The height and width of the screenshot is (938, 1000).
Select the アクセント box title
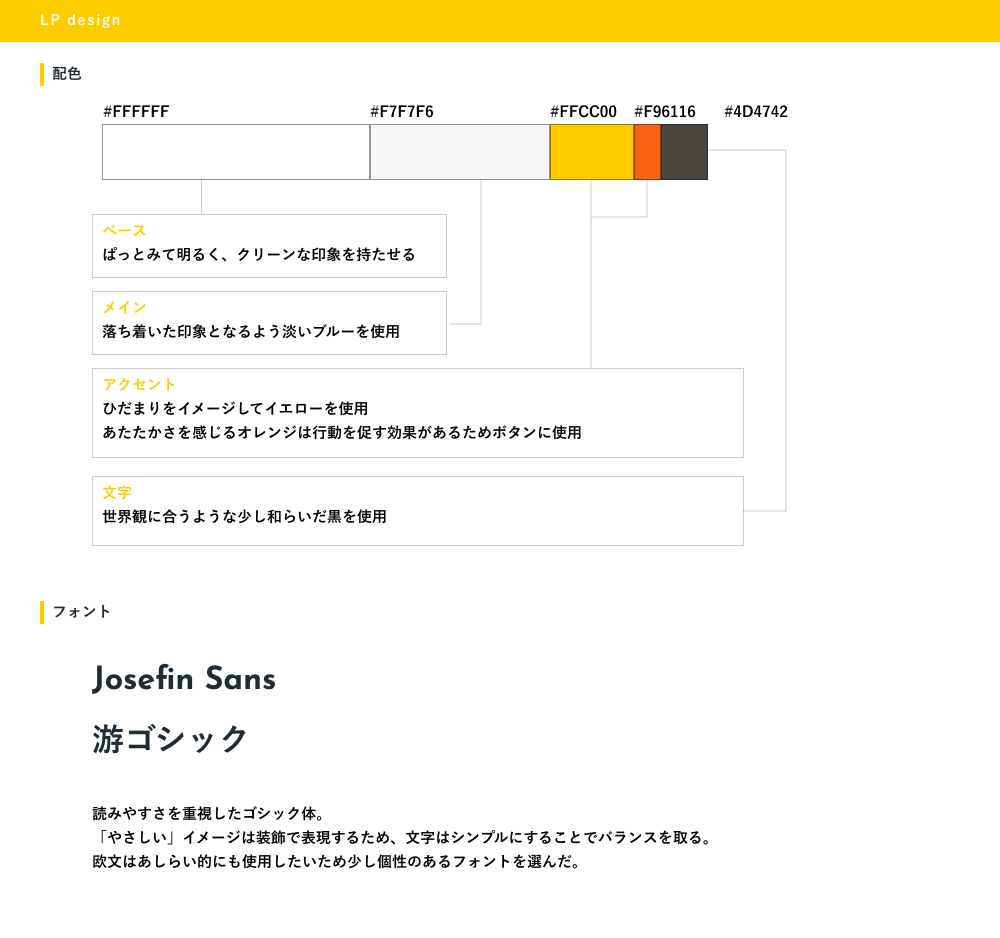click(139, 385)
